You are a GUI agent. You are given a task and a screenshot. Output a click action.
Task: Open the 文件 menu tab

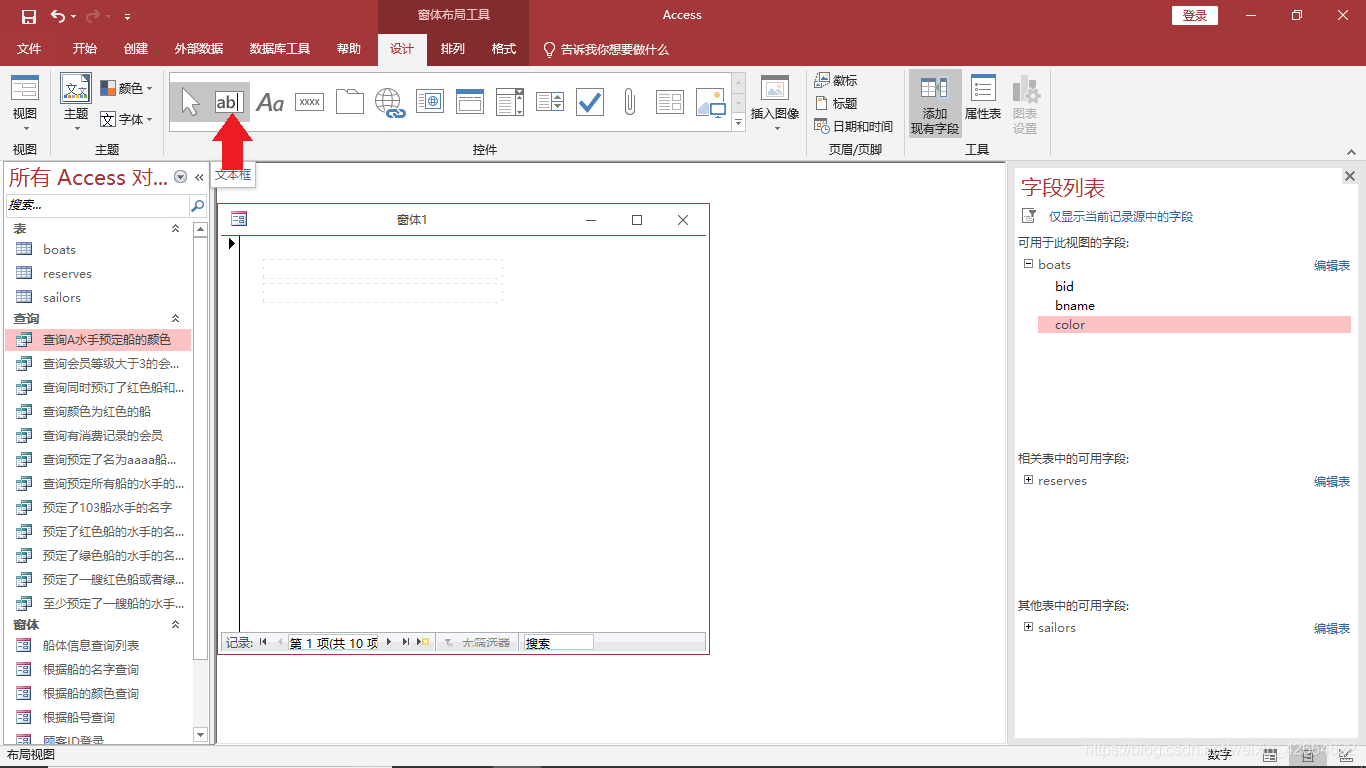pos(29,49)
